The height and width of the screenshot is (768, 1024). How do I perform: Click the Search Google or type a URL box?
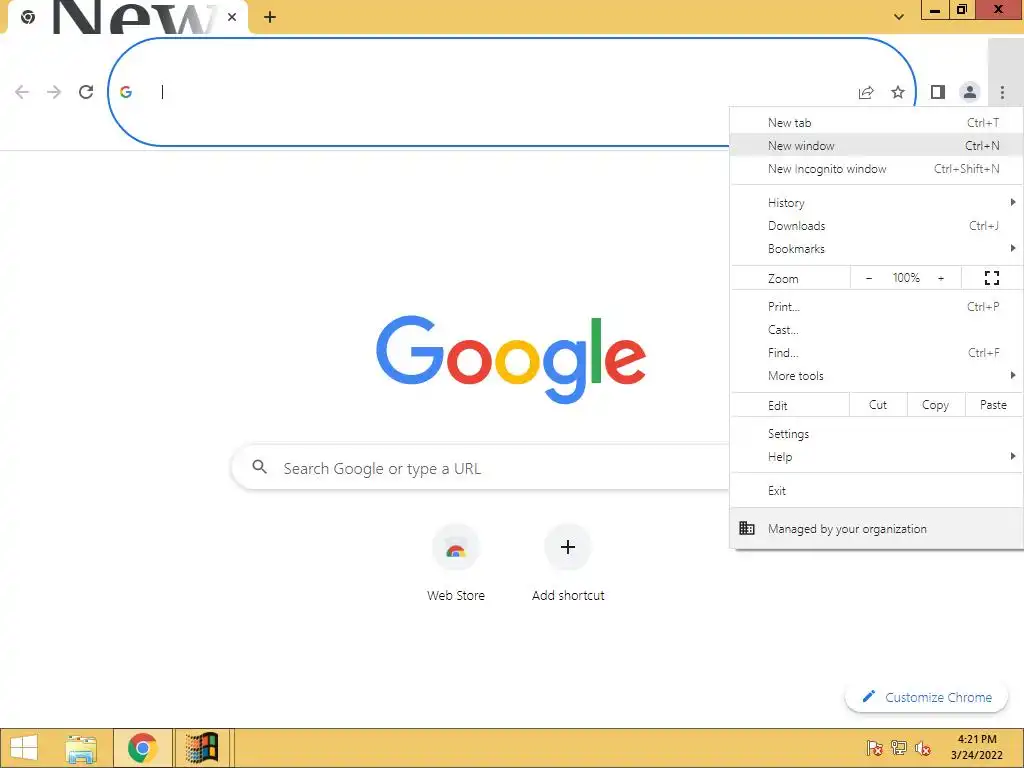(480, 468)
